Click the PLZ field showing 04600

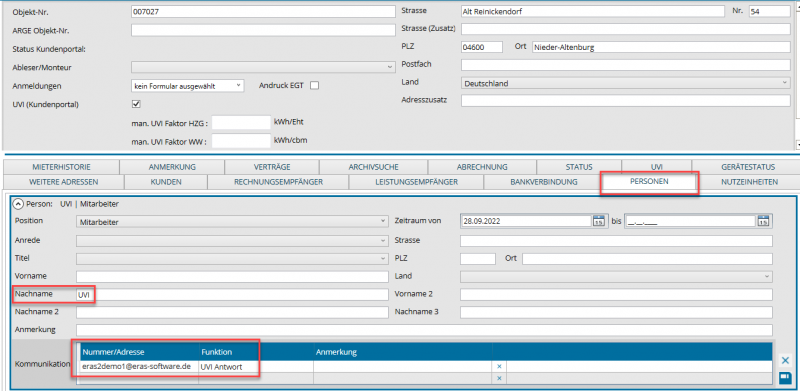pyautogui.click(x=482, y=47)
